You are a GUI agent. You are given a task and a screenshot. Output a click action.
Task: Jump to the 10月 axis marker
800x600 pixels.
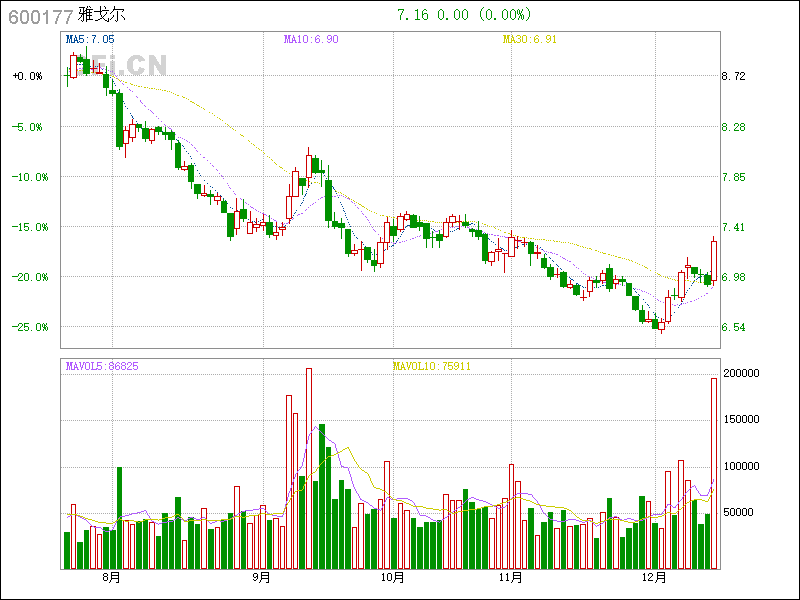[x=393, y=578]
